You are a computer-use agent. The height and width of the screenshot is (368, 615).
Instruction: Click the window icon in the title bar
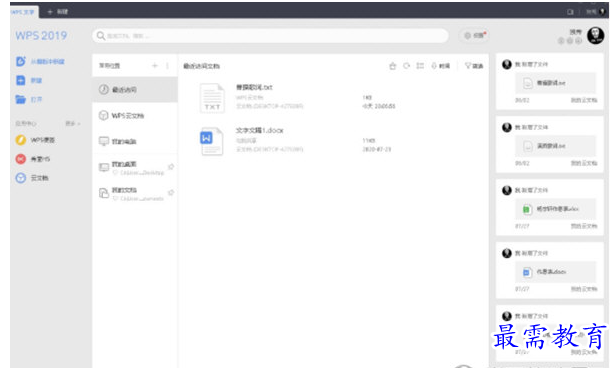(x=570, y=12)
